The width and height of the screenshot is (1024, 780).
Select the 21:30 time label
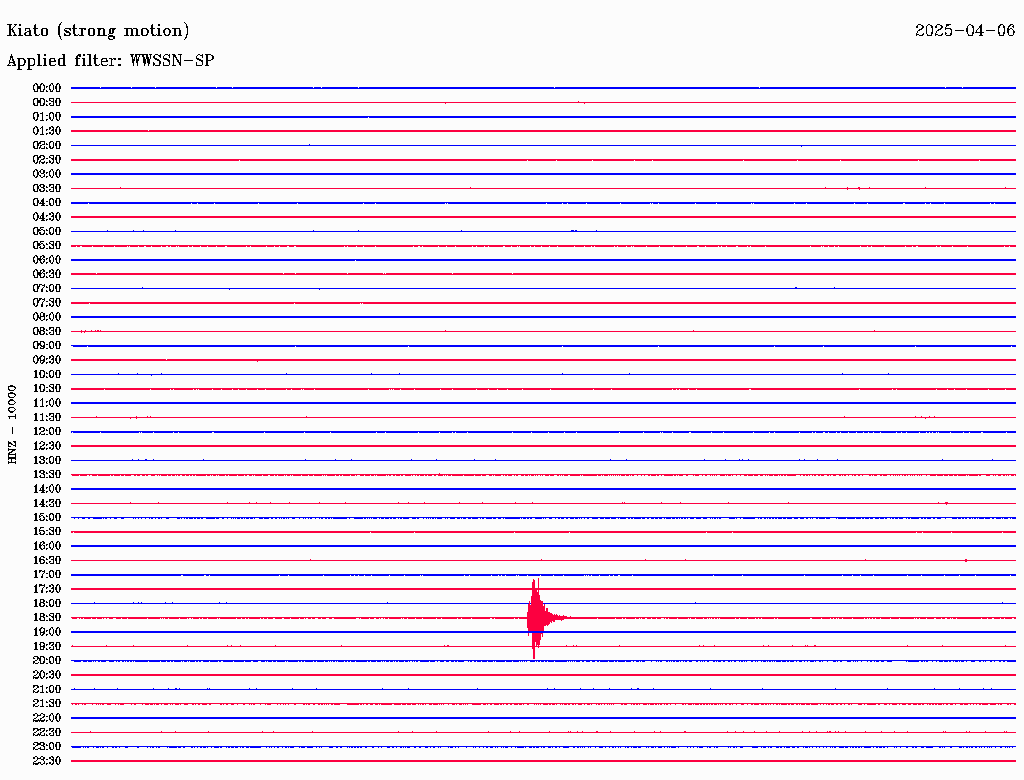pos(47,704)
